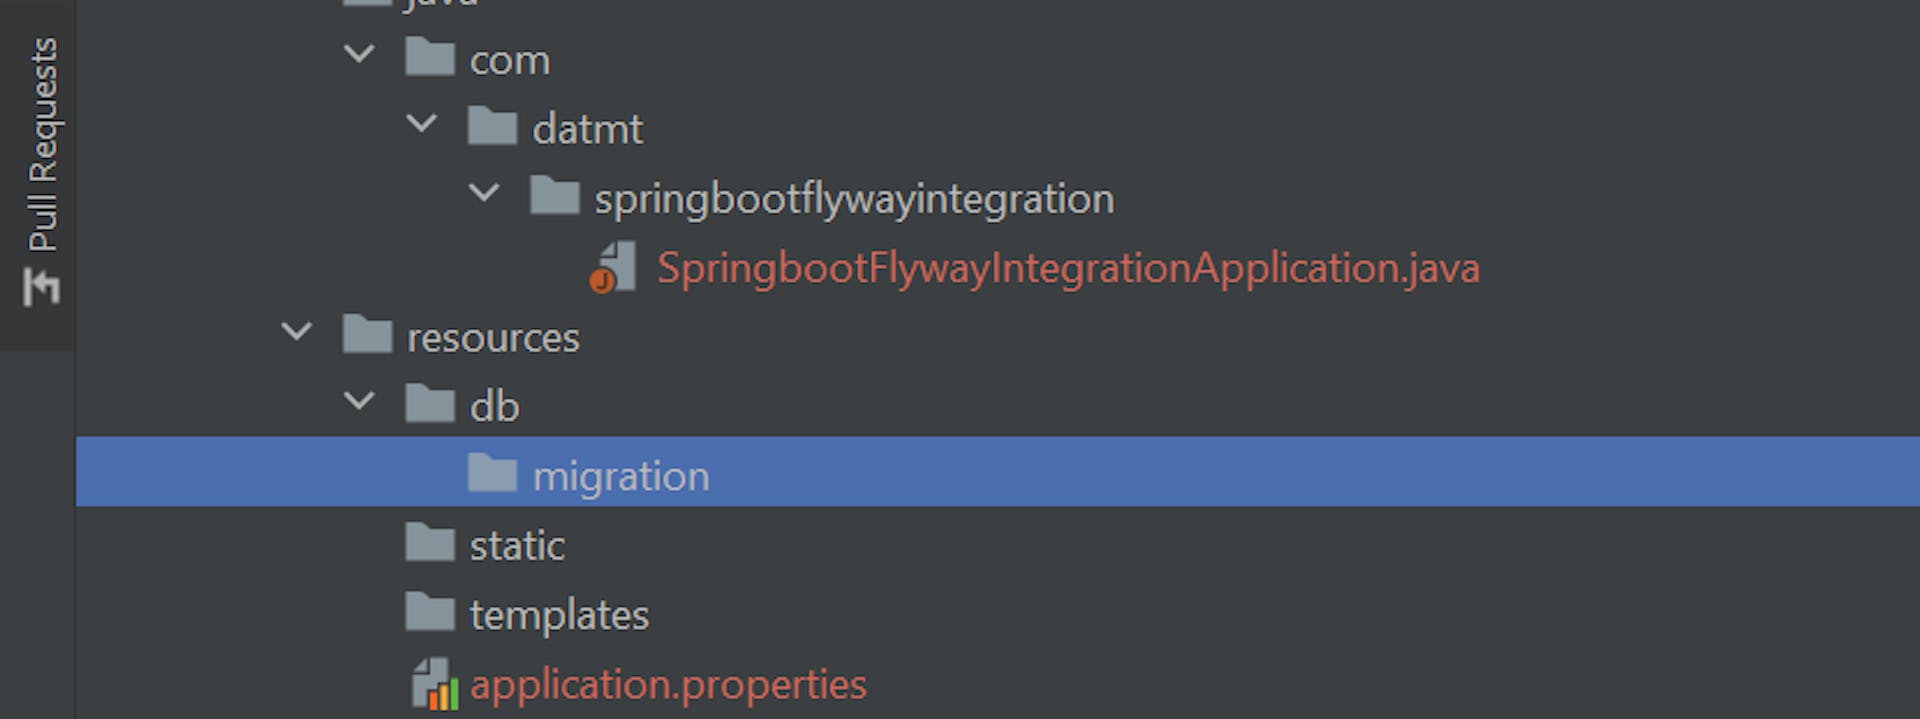1920x719 pixels.
Task: Click the springbootflywayintegration folder icon
Action: (x=554, y=196)
